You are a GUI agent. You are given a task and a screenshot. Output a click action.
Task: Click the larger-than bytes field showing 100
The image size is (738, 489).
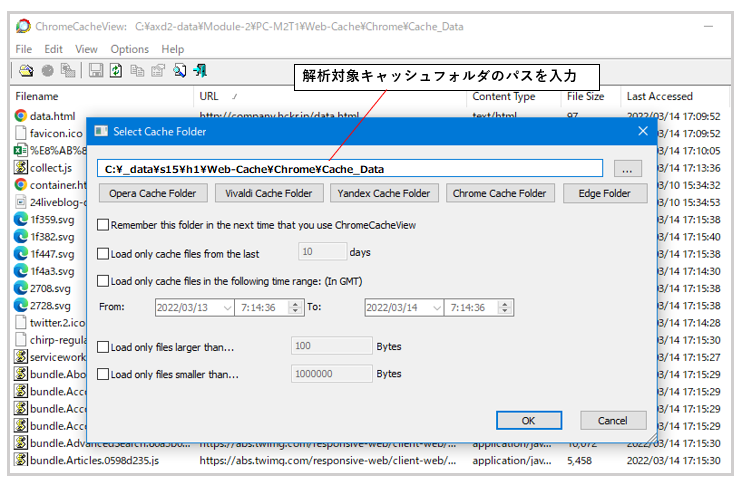332,346
